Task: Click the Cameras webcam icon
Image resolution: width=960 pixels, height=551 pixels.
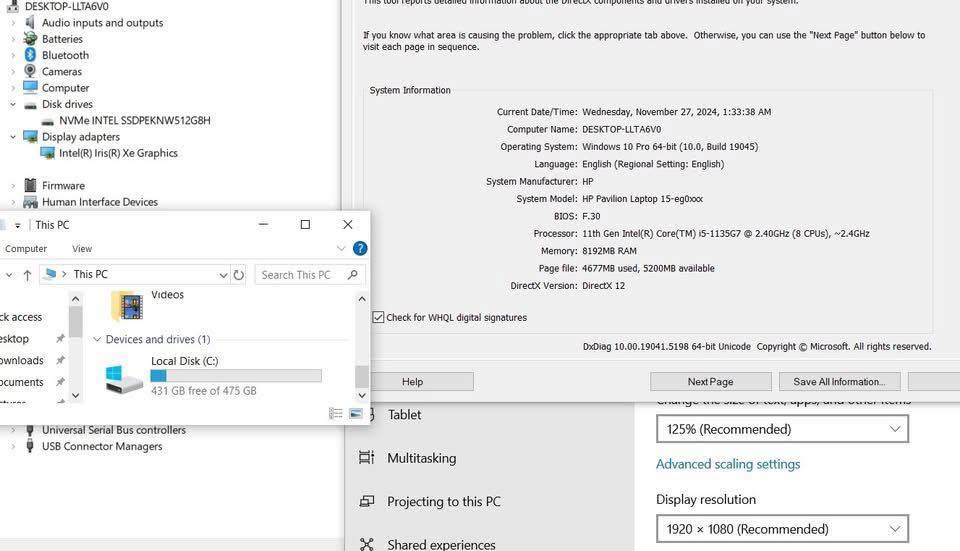Action: point(30,71)
